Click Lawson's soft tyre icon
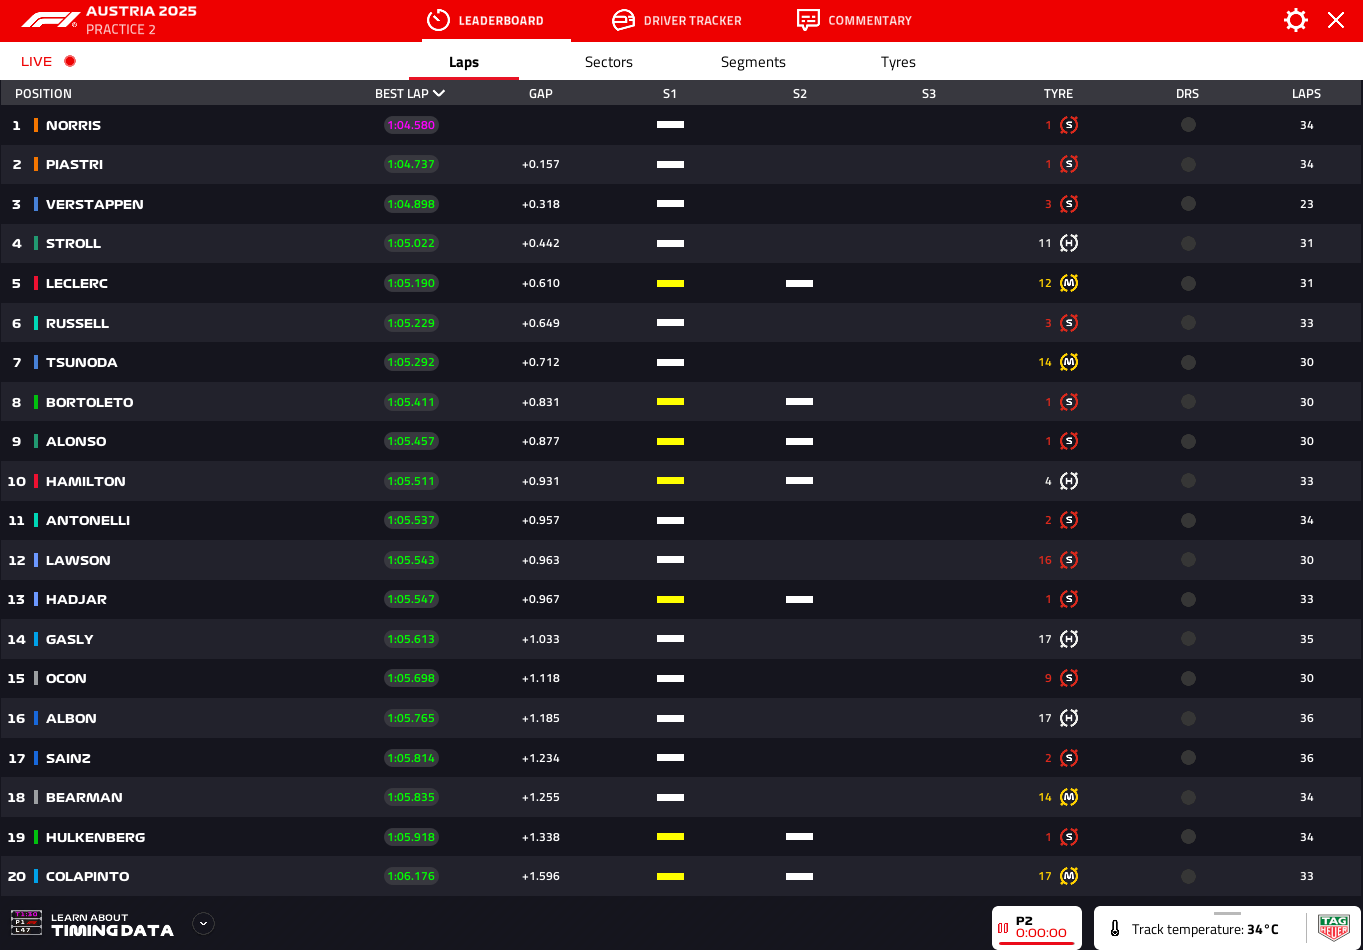The image size is (1363, 950). [x=1069, y=560]
